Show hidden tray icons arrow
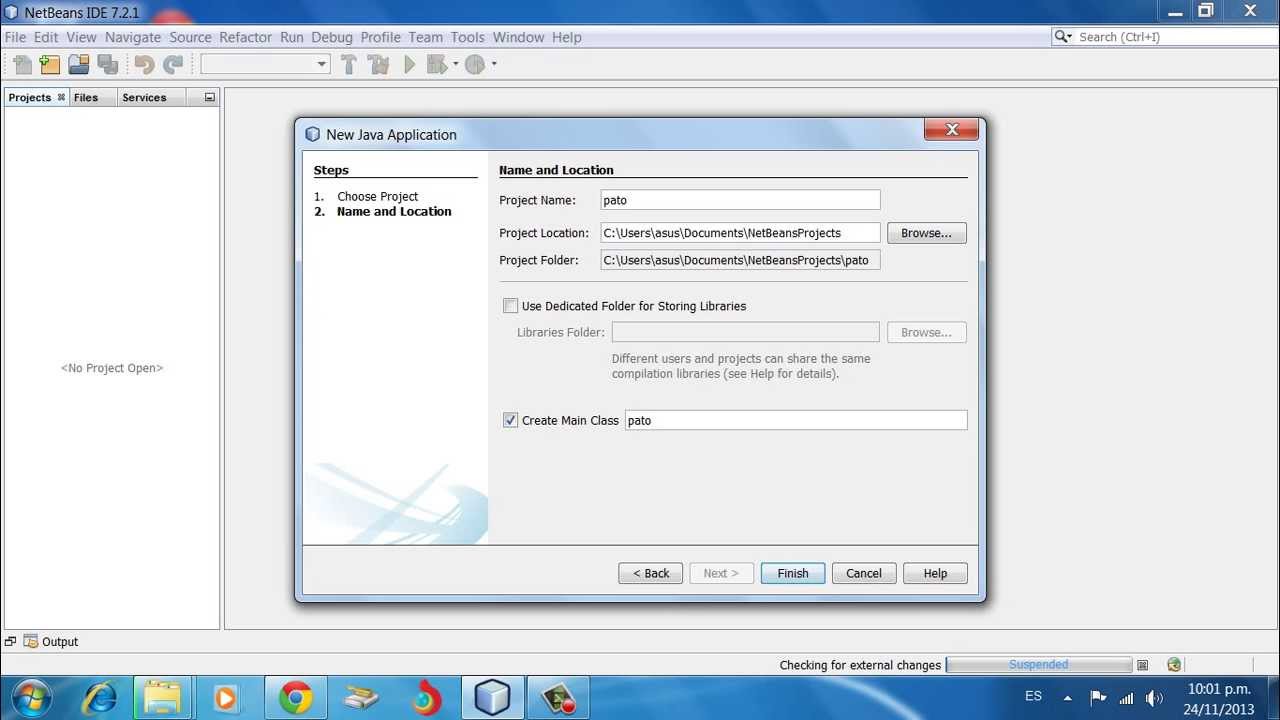The width and height of the screenshot is (1280, 720). [1067, 698]
